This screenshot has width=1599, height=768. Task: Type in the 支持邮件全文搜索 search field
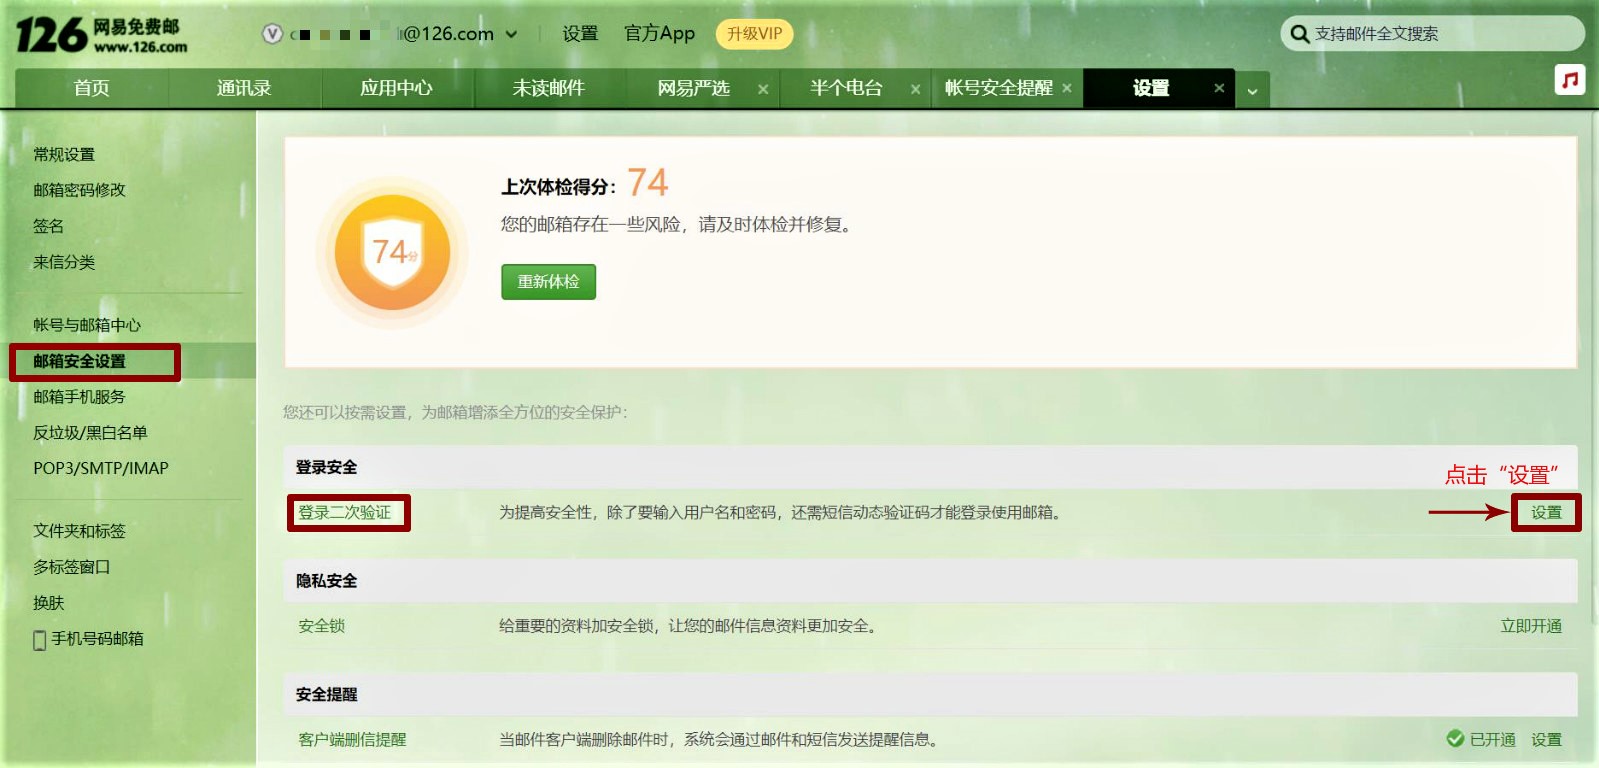1440,34
